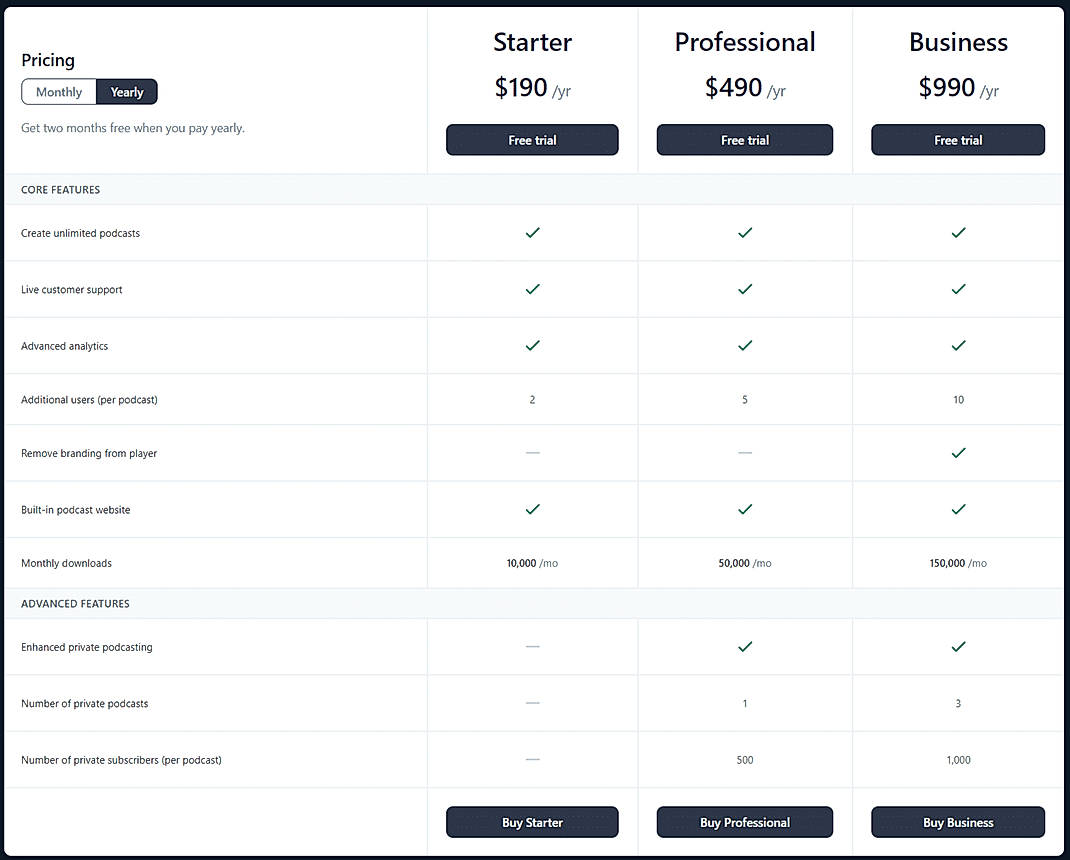The height and width of the screenshot is (860, 1070).
Task: Click the Business remove branding checkmark
Action: pos(958,452)
